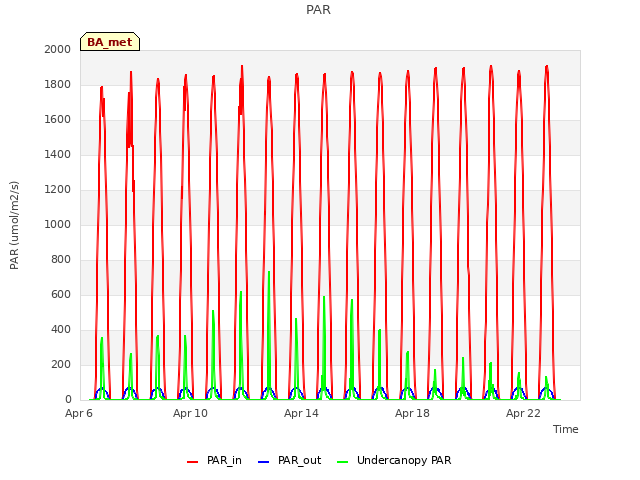
Task: Click the PAR (umol/m2/s) y-axis title
Action: pyautogui.click(x=14, y=225)
